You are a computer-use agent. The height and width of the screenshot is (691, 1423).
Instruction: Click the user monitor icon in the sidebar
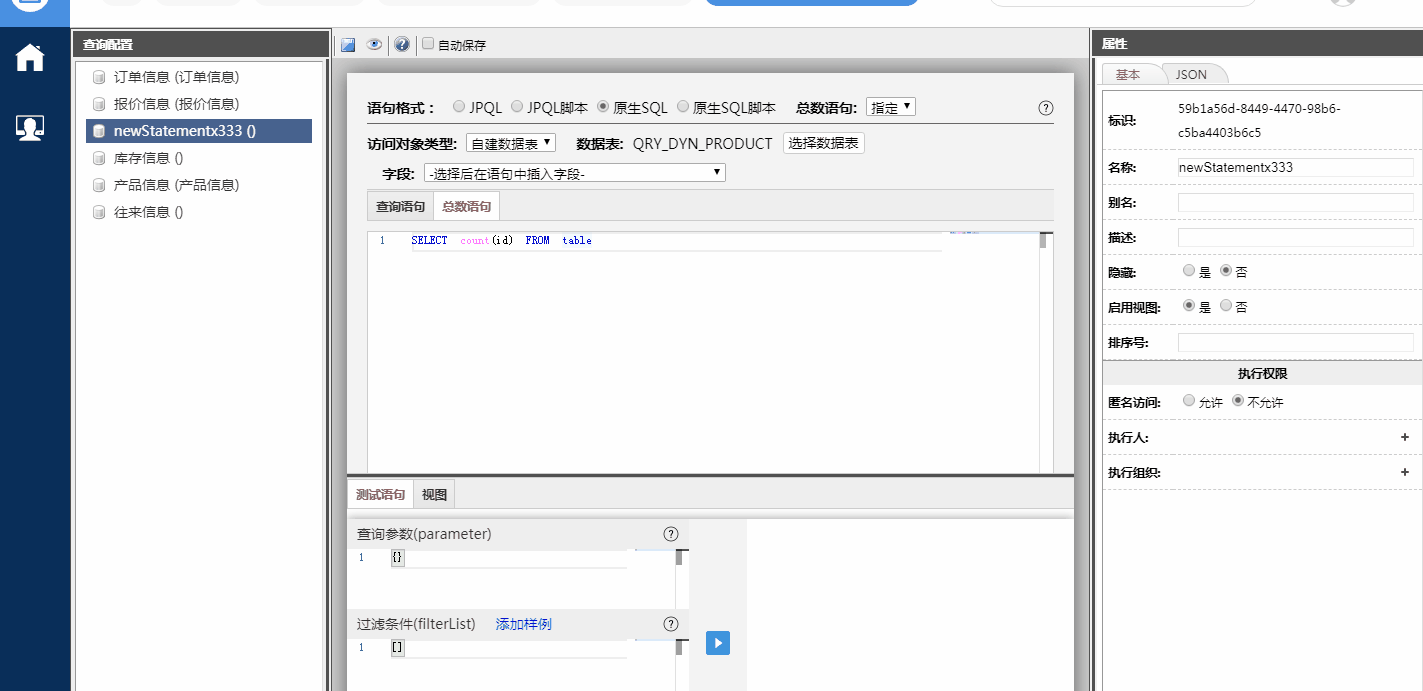(x=30, y=128)
